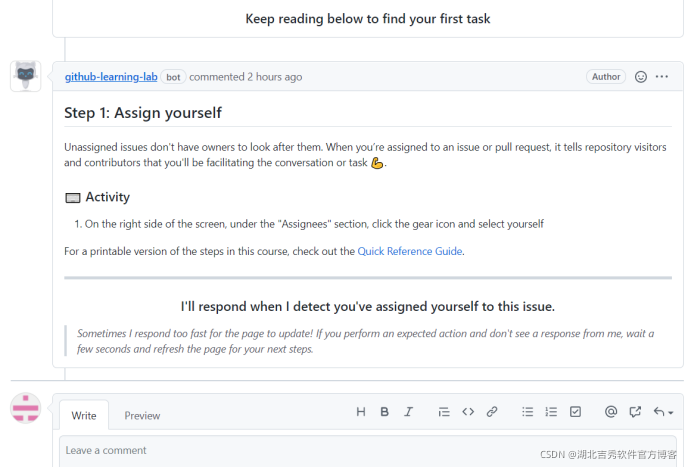Insert a quote block
The width and height of the screenshot is (692, 468).
coord(444,412)
